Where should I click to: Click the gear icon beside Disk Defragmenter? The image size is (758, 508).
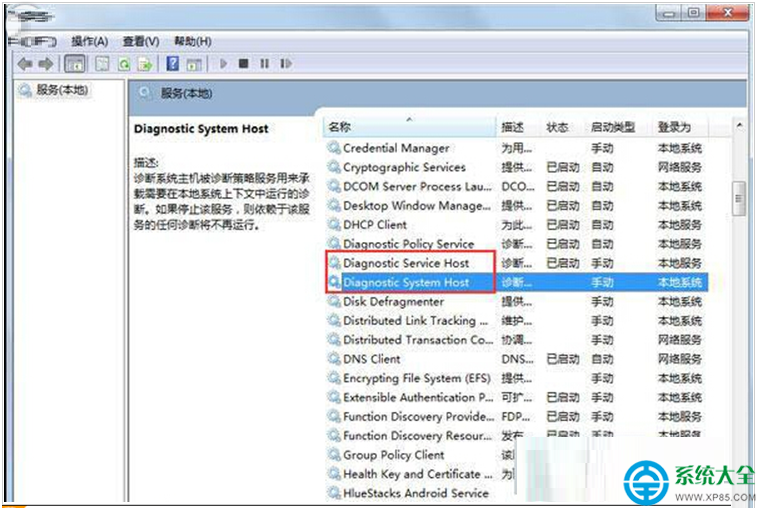pyautogui.click(x=334, y=301)
